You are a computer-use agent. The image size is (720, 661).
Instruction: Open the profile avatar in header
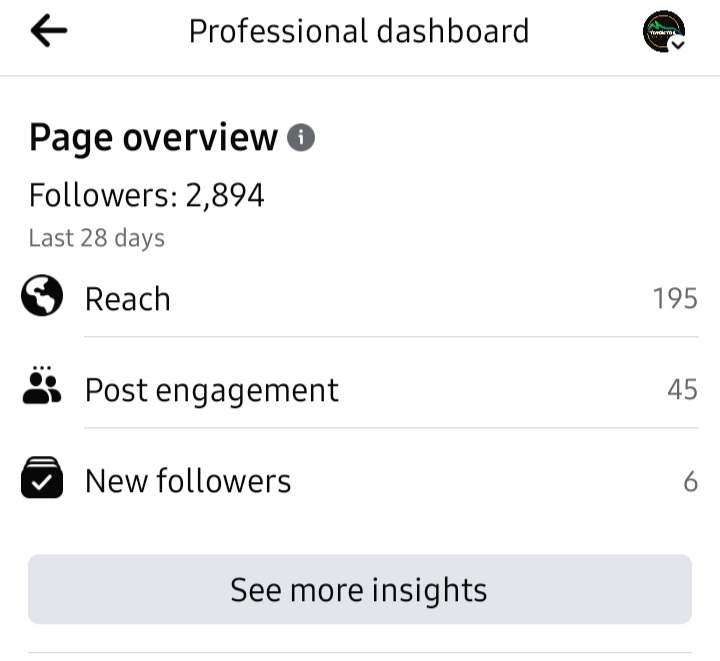pos(663,32)
